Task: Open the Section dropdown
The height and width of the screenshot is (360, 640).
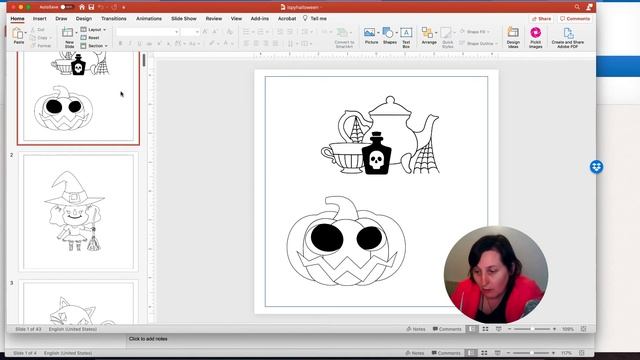Action: tap(94, 46)
